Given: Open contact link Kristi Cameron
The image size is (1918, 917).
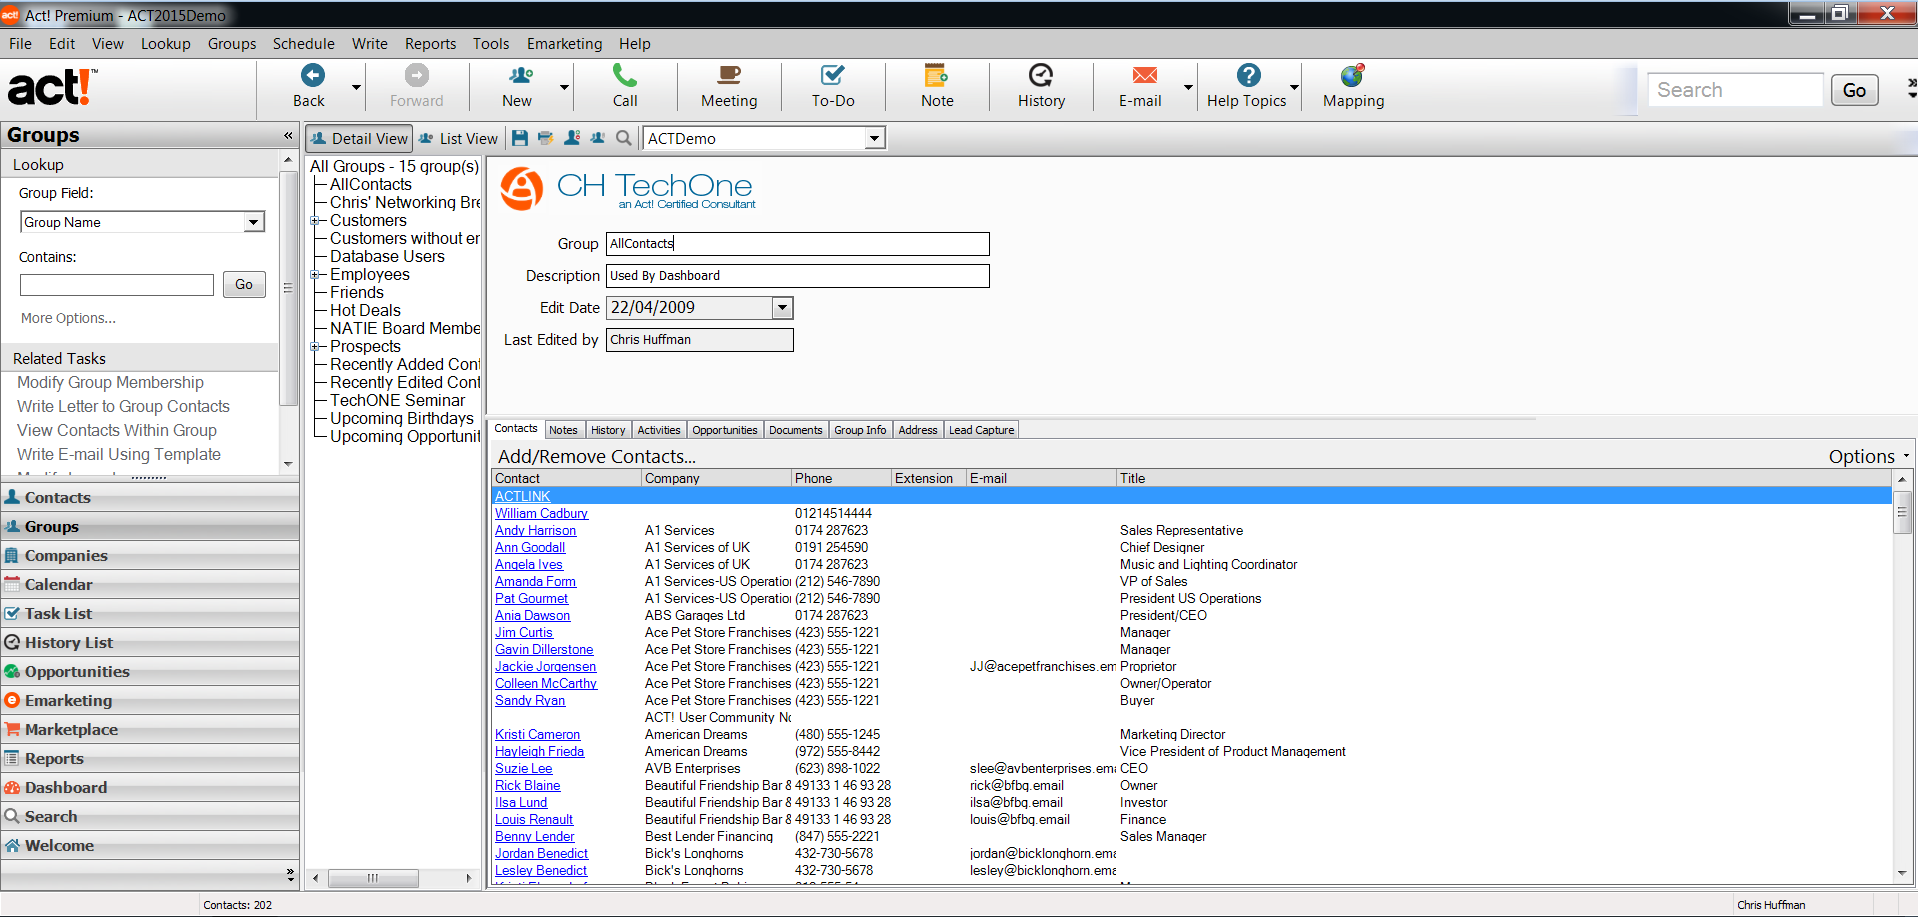Looking at the screenshot, I should pos(537,734).
